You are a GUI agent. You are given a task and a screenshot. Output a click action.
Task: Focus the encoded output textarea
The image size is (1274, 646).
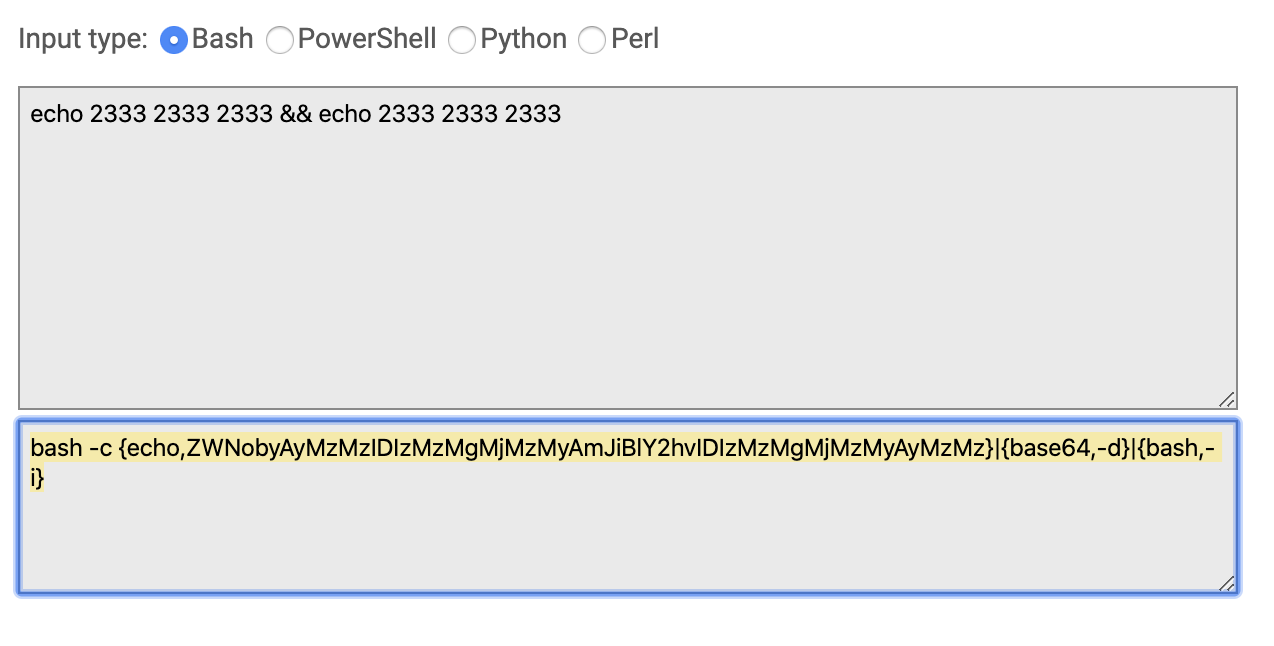[x=628, y=506]
